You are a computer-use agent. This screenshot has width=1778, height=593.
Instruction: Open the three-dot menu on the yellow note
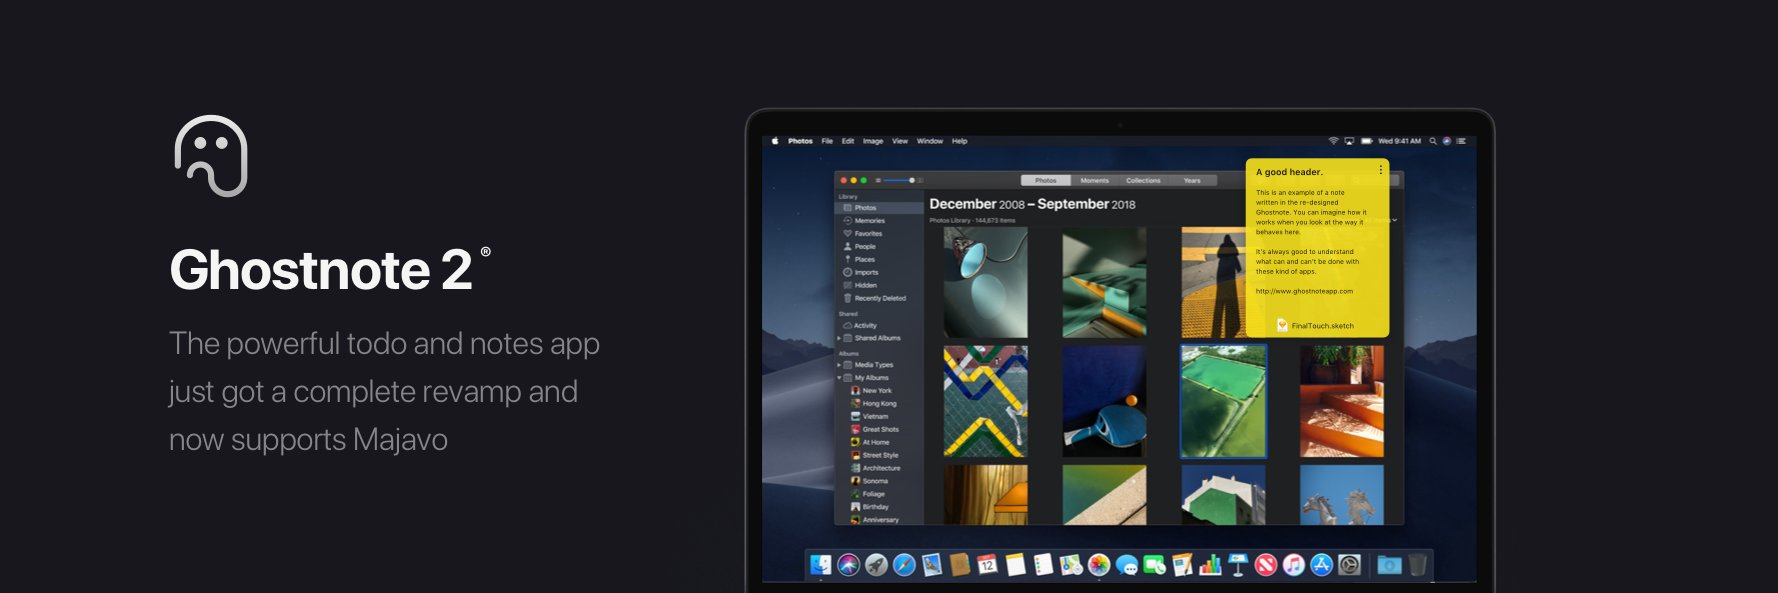click(1381, 170)
